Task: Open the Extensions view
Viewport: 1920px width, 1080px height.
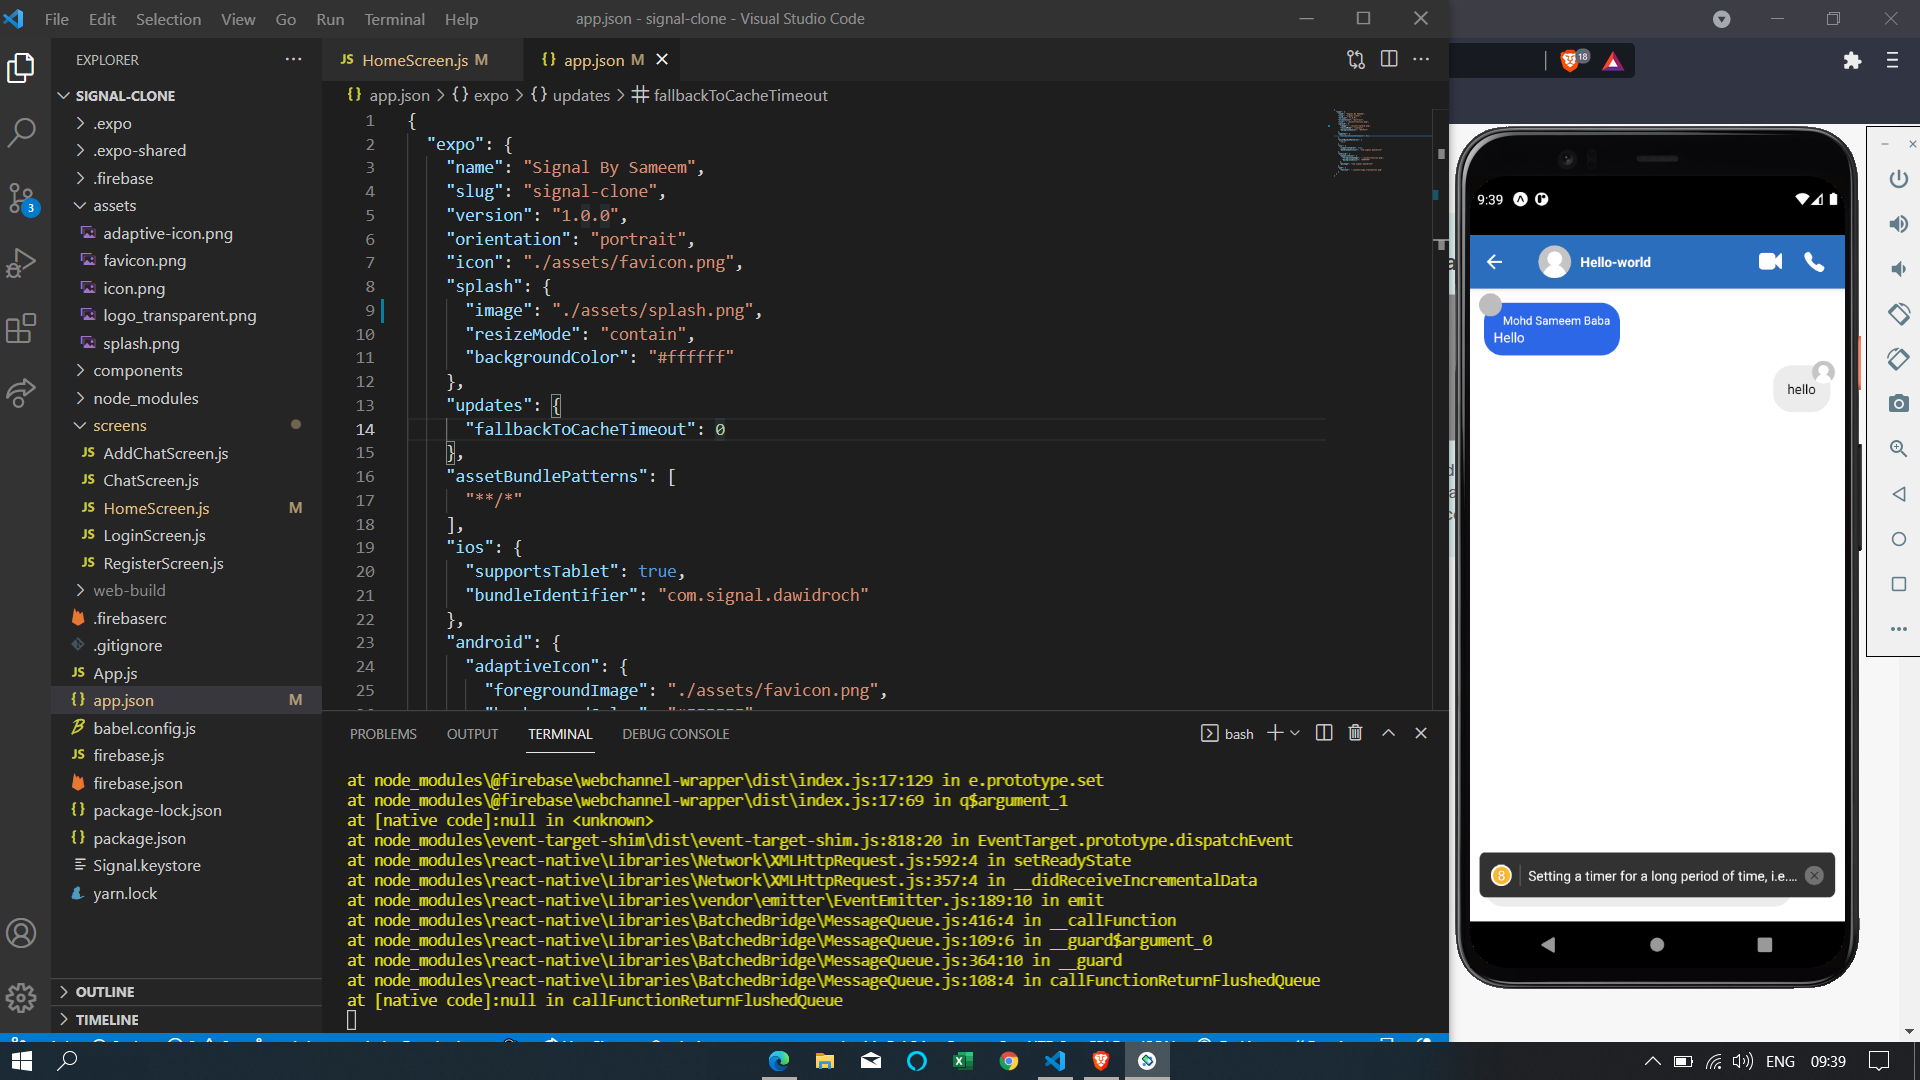Action: (x=21, y=328)
